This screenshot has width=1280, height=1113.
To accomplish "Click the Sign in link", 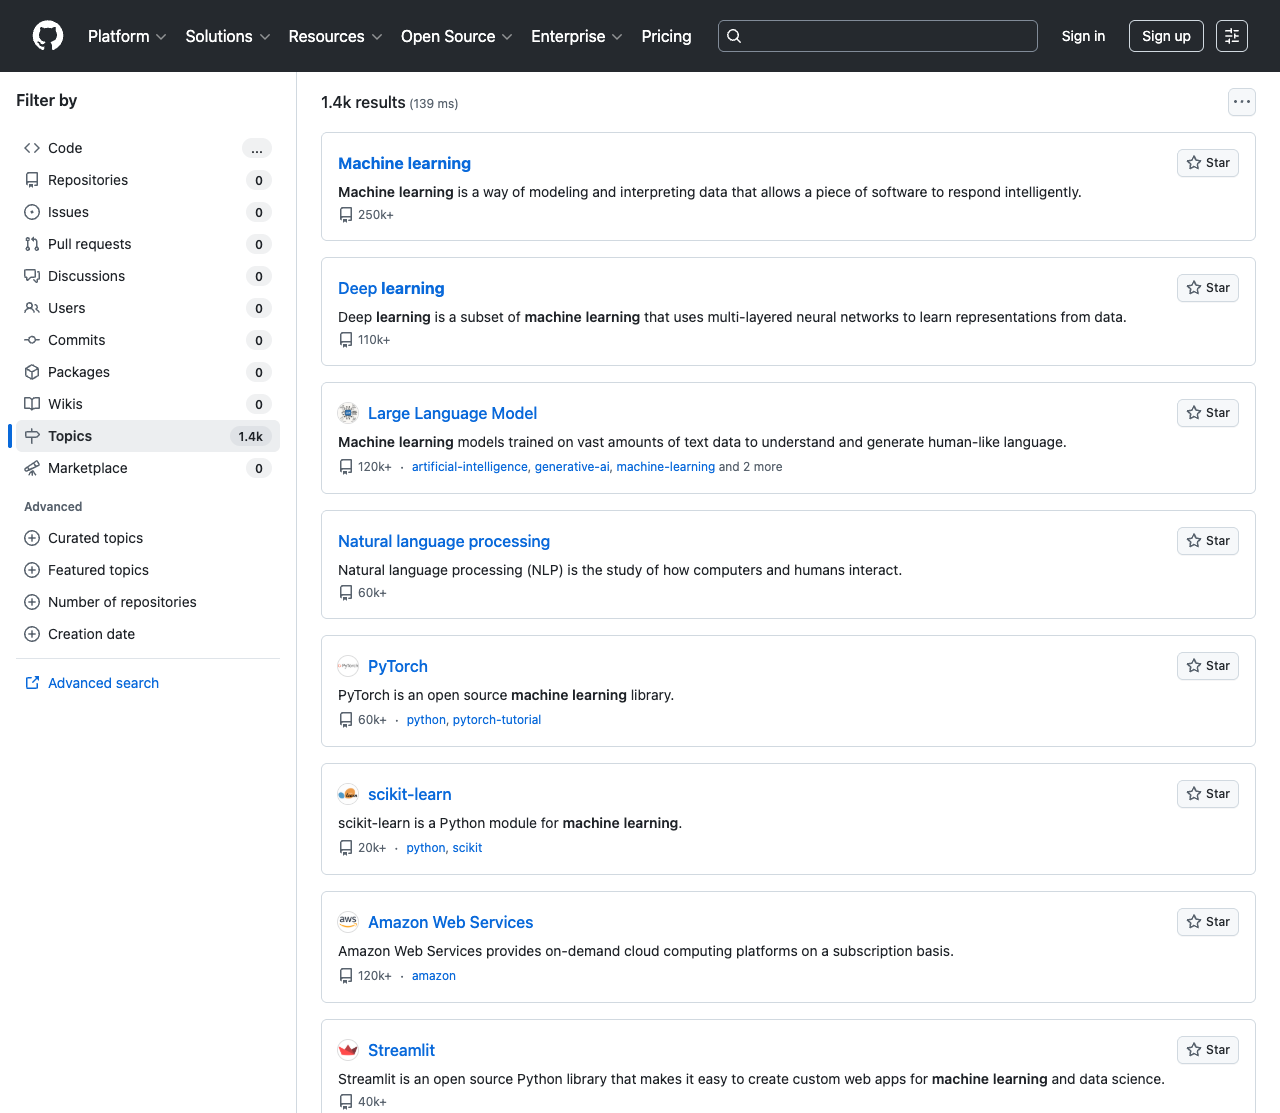I will (x=1083, y=36).
